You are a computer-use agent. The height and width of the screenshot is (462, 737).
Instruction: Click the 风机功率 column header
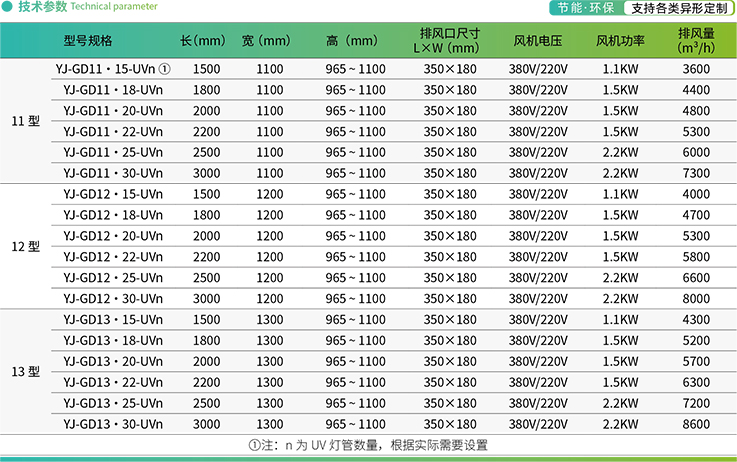point(620,41)
